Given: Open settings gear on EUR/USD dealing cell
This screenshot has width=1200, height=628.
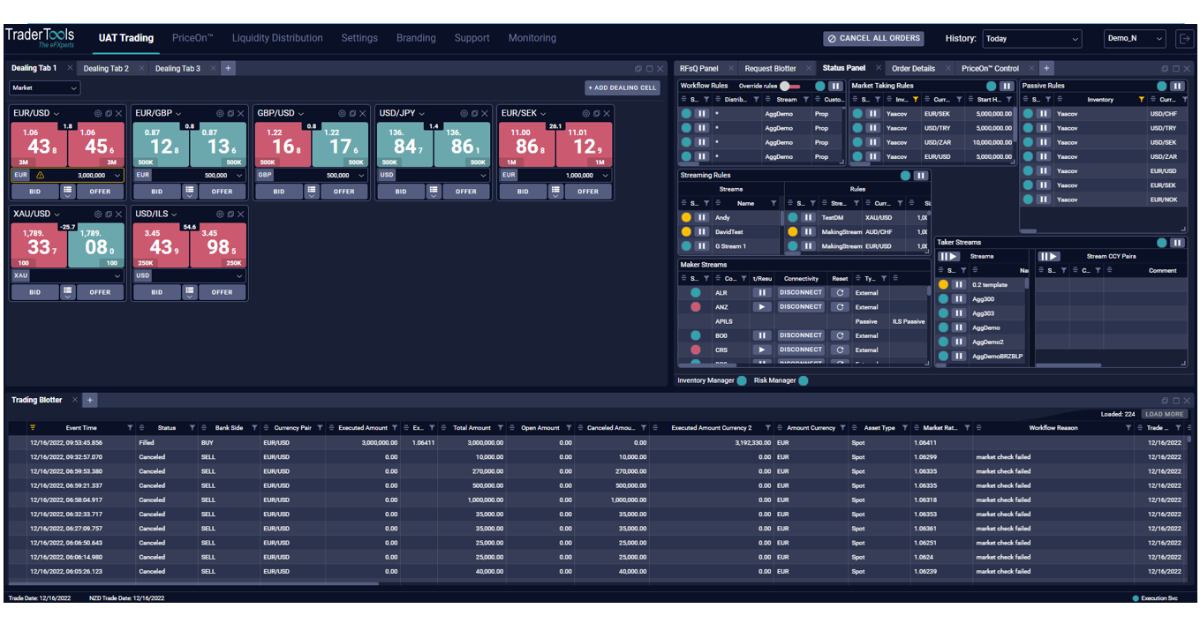Looking at the screenshot, I should click(x=98, y=114).
